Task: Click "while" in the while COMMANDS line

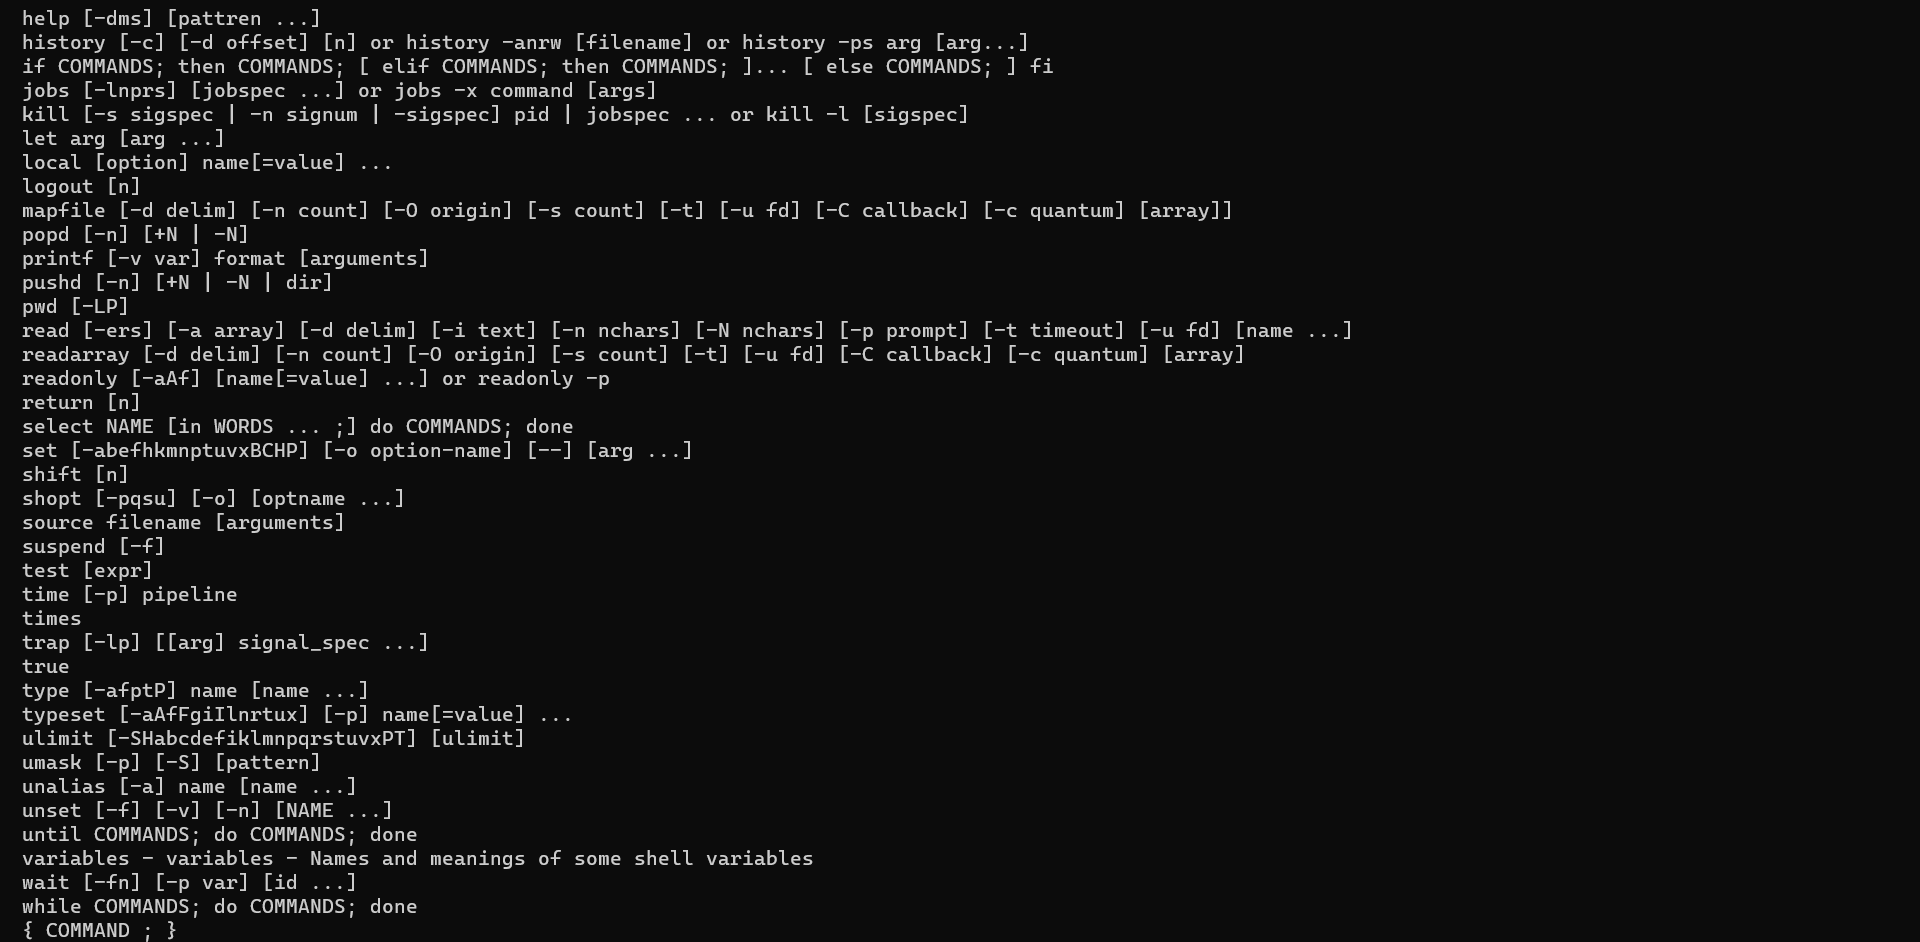Action: click(x=51, y=907)
